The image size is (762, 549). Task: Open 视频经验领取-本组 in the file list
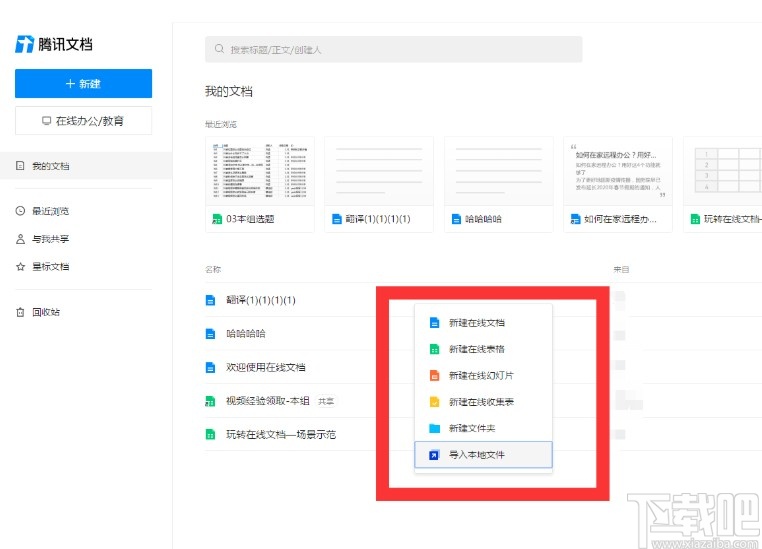[x=268, y=401]
